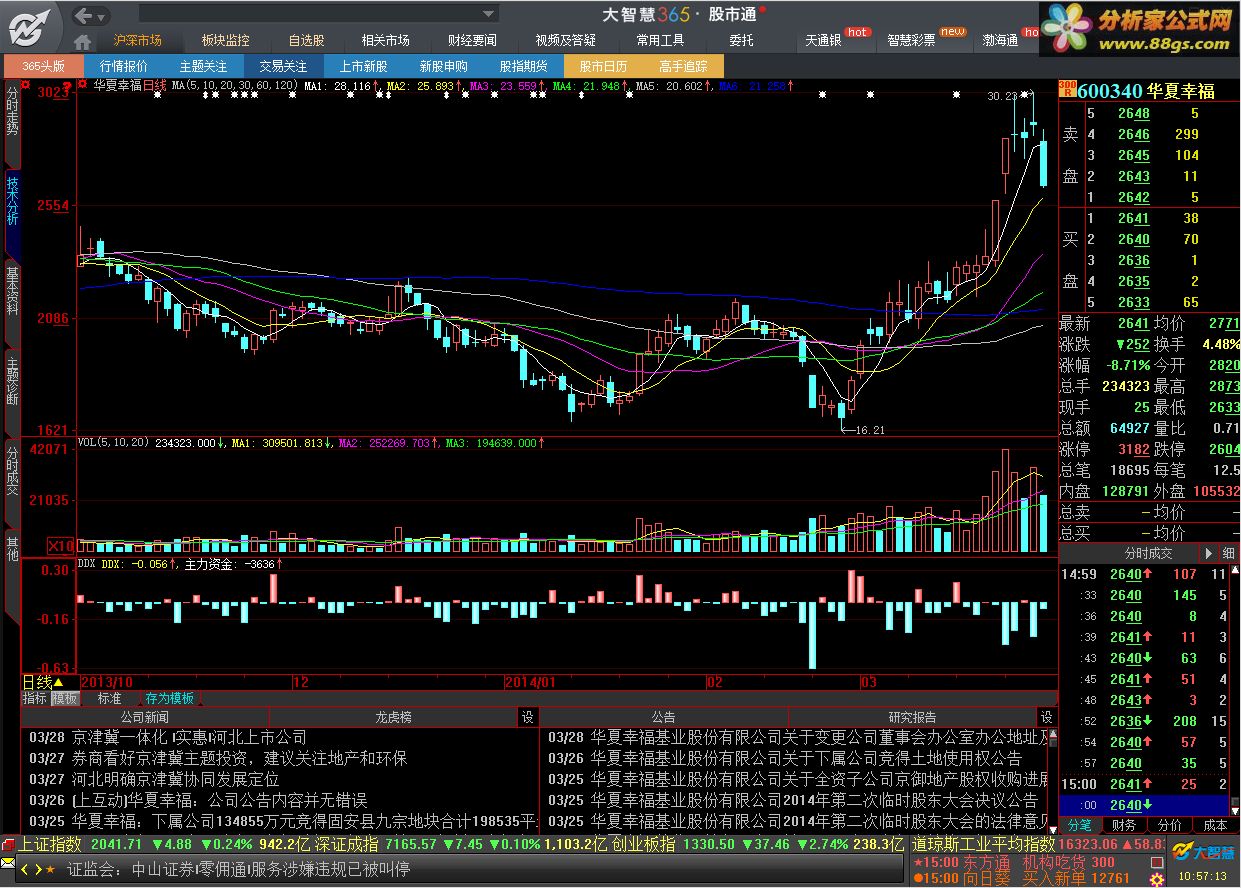
Task: Click the envelope message icon in status bar
Action: pyautogui.click(x=8, y=862)
